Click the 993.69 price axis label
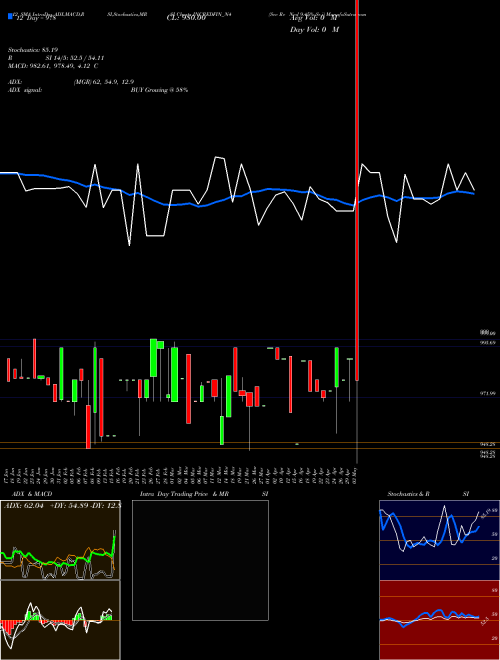The width and height of the screenshot is (500, 660). [x=488, y=343]
